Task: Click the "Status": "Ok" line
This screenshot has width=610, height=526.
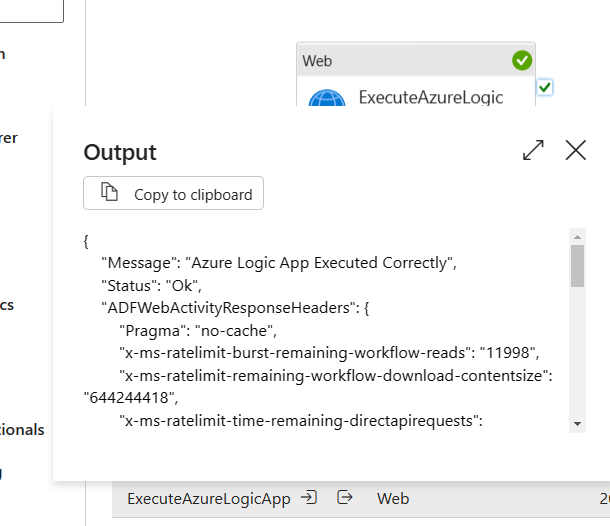Action: 151,286
